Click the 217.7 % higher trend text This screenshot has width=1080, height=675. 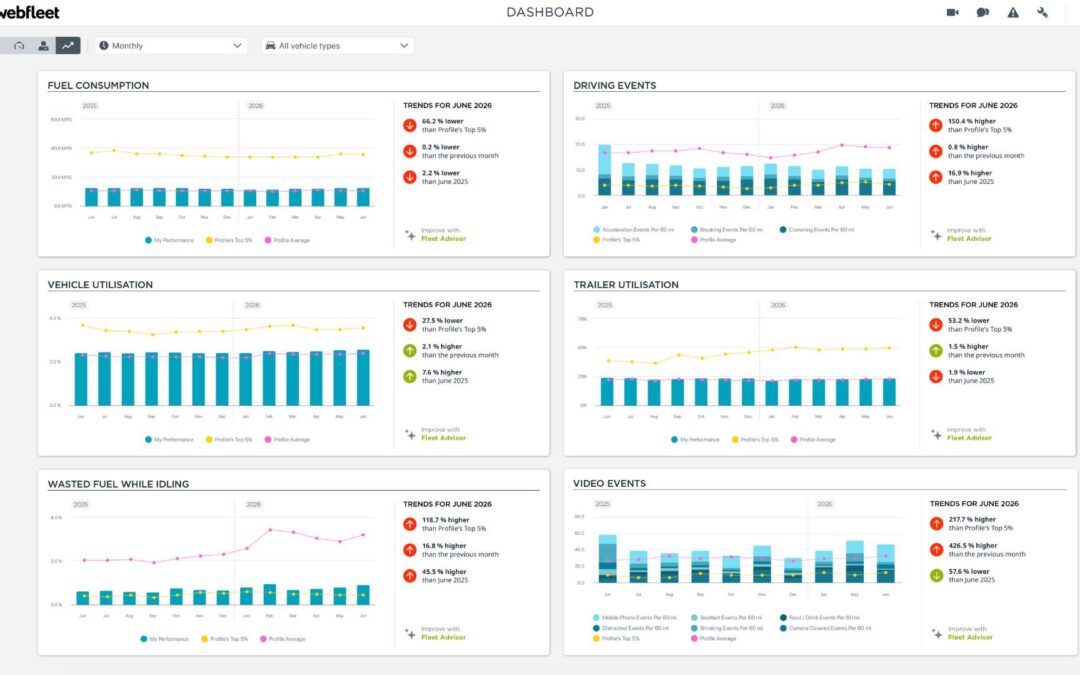point(972,519)
